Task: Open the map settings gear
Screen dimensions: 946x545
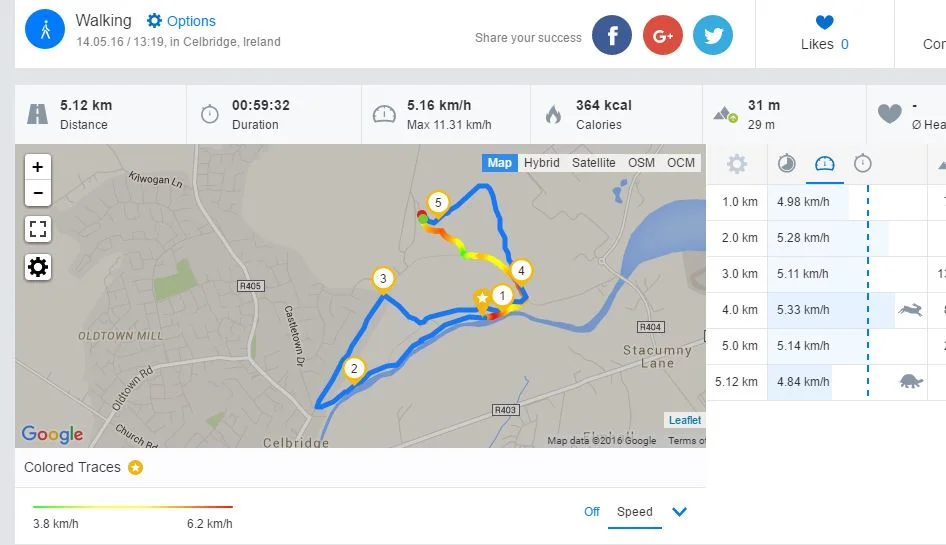Action: click(38, 267)
